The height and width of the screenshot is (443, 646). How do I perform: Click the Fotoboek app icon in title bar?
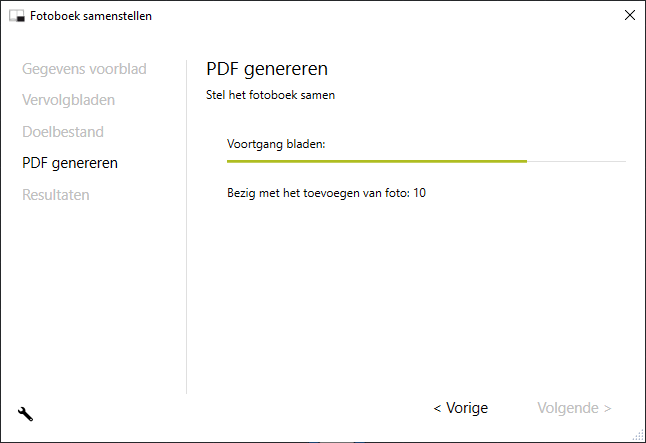[16, 16]
